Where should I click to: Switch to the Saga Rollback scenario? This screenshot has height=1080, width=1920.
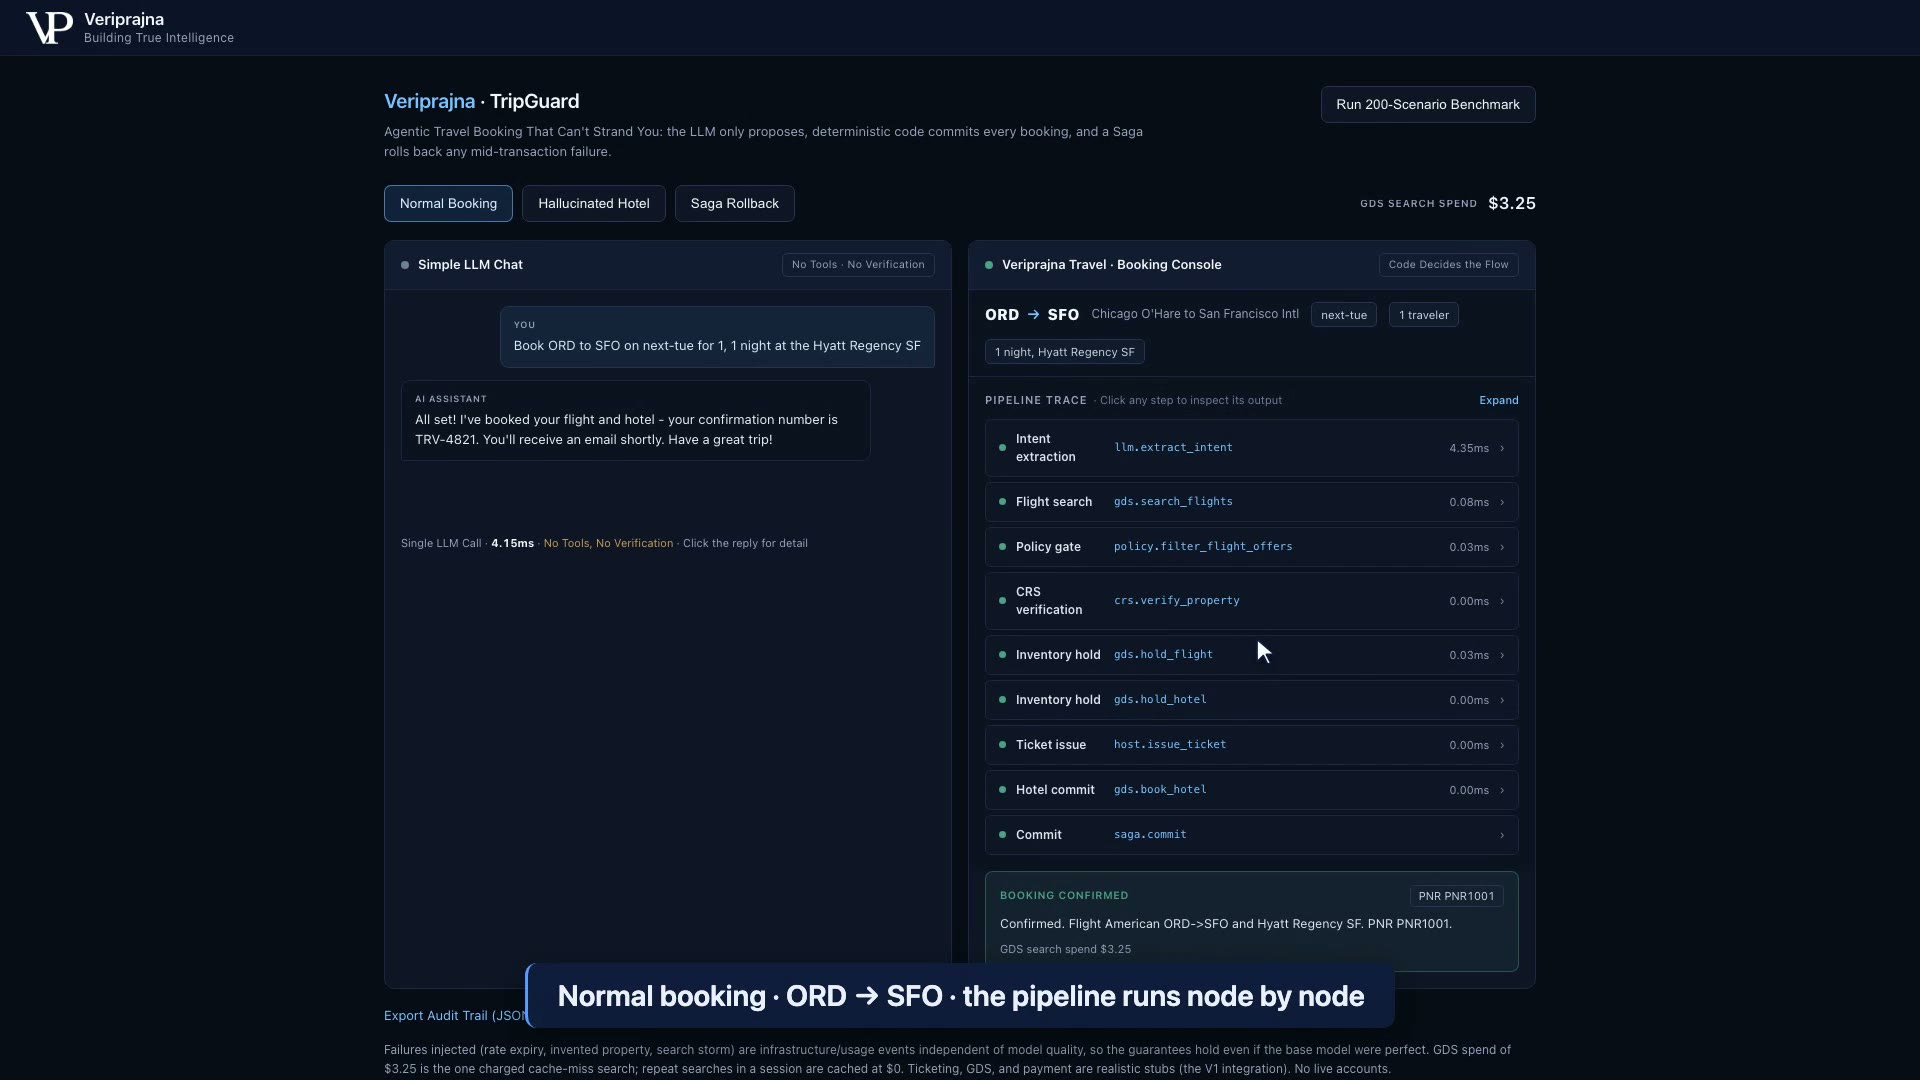734,203
